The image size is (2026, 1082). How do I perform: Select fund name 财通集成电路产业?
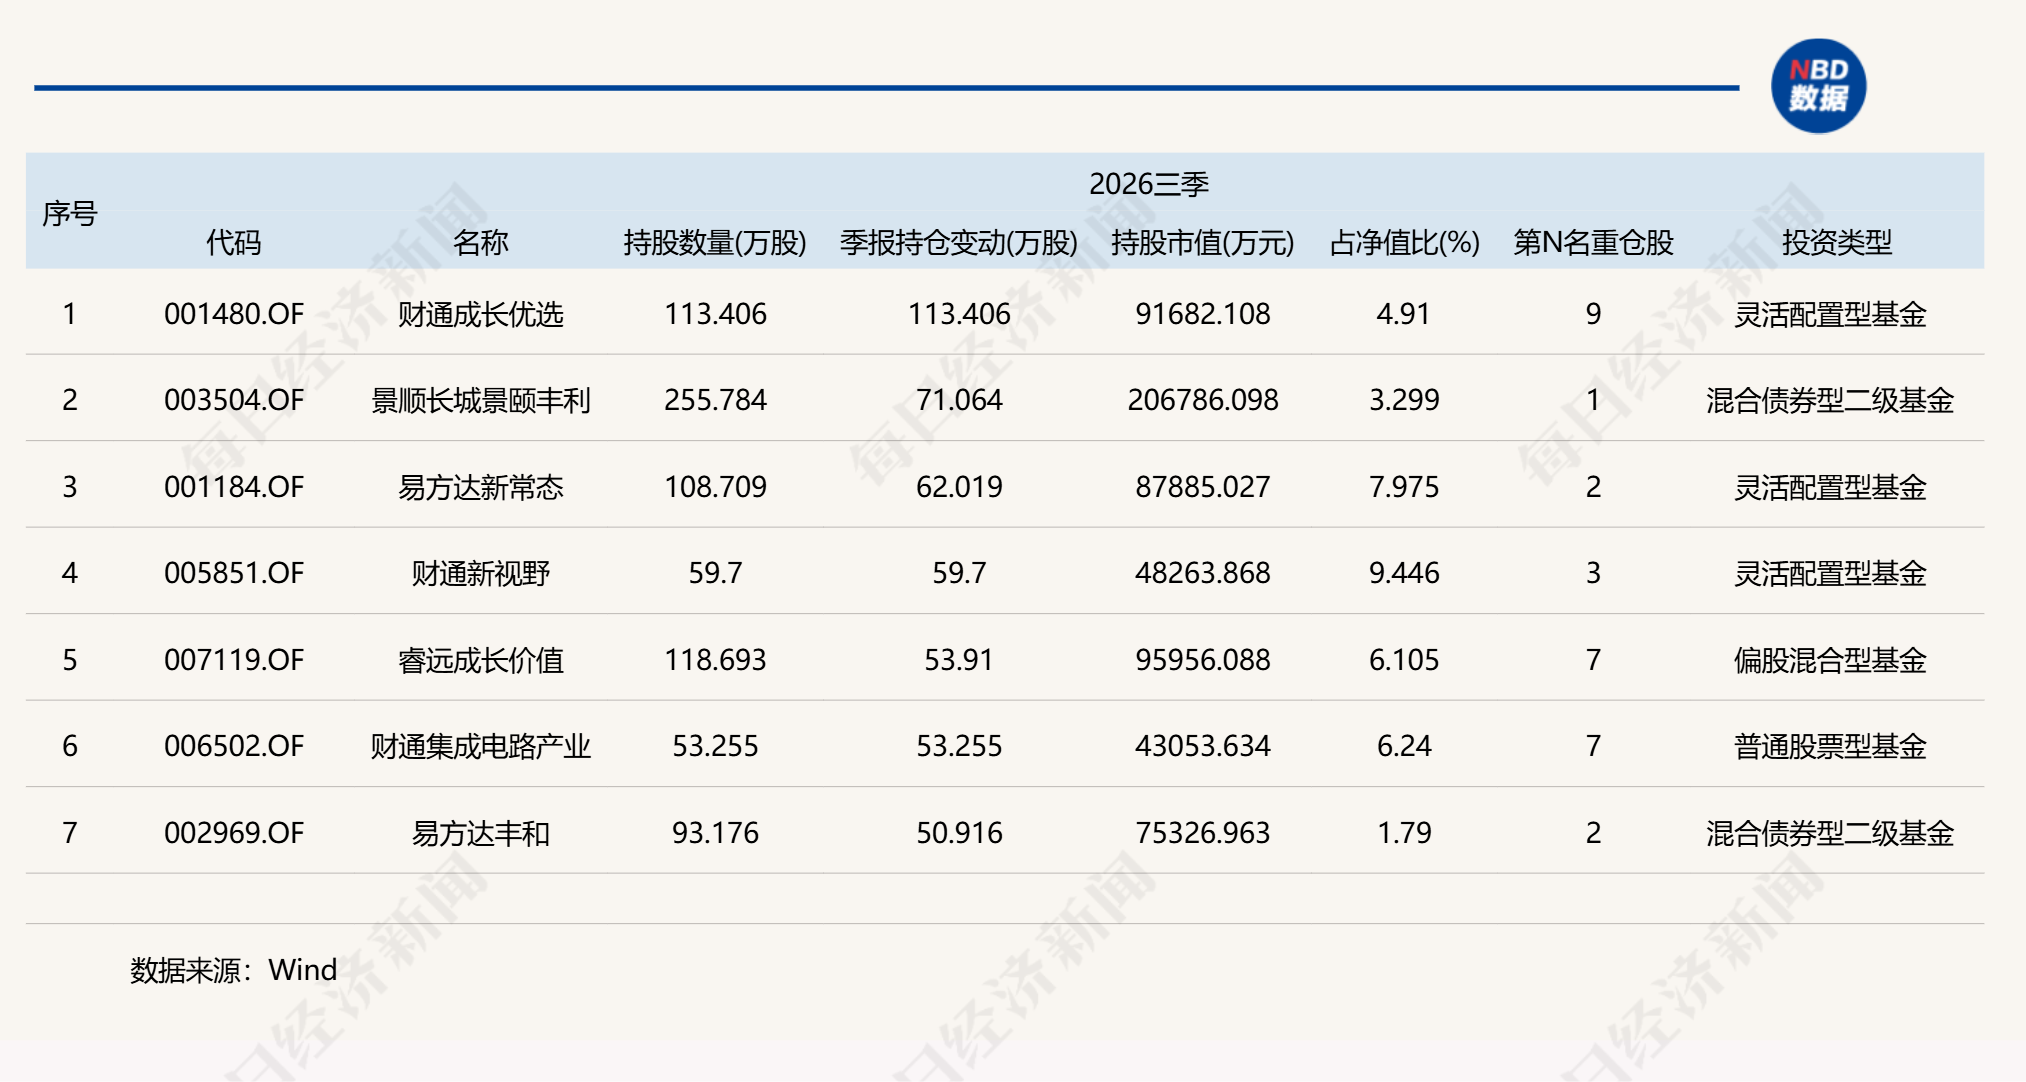click(481, 746)
